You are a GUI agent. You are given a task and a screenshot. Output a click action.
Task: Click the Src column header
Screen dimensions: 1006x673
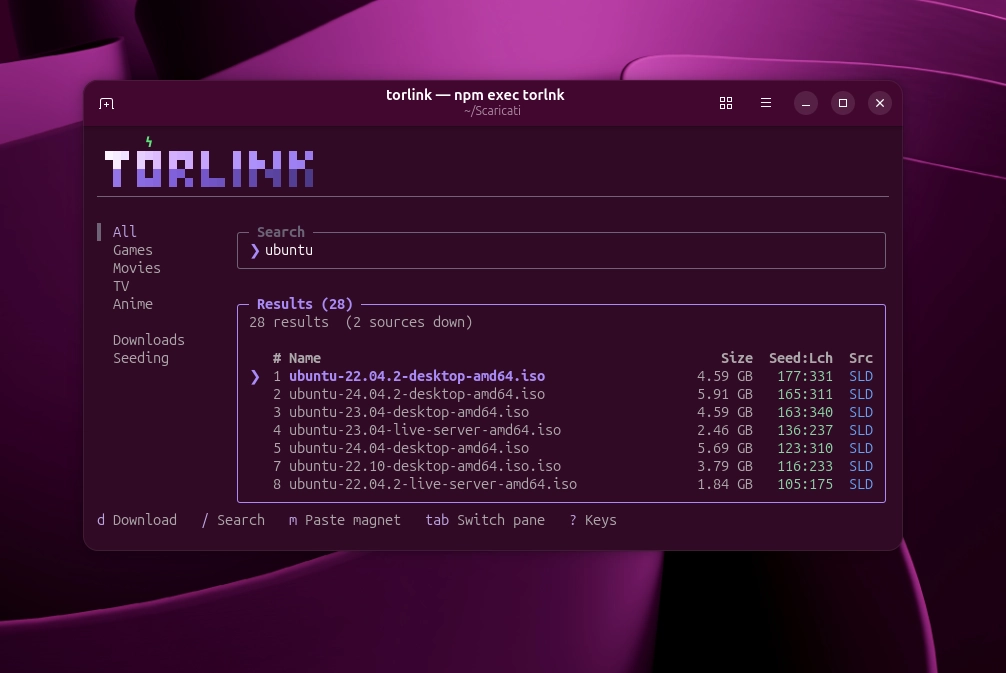(861, 358)
